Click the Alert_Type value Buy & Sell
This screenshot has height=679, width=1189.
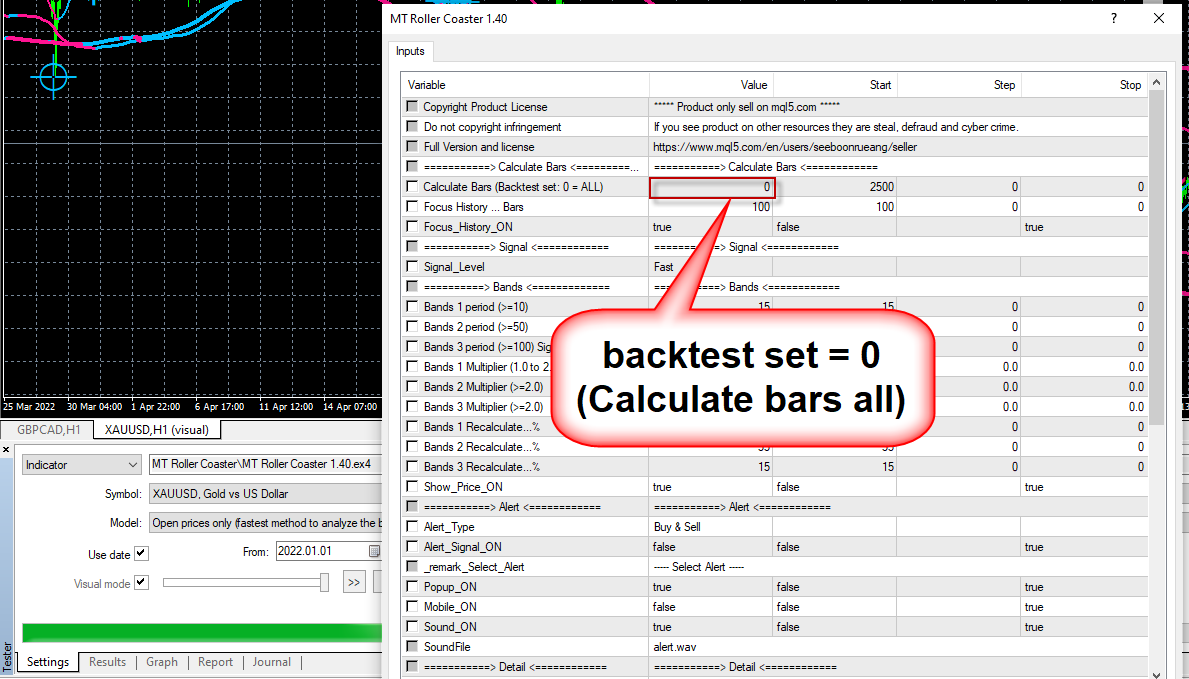[676, 527]
